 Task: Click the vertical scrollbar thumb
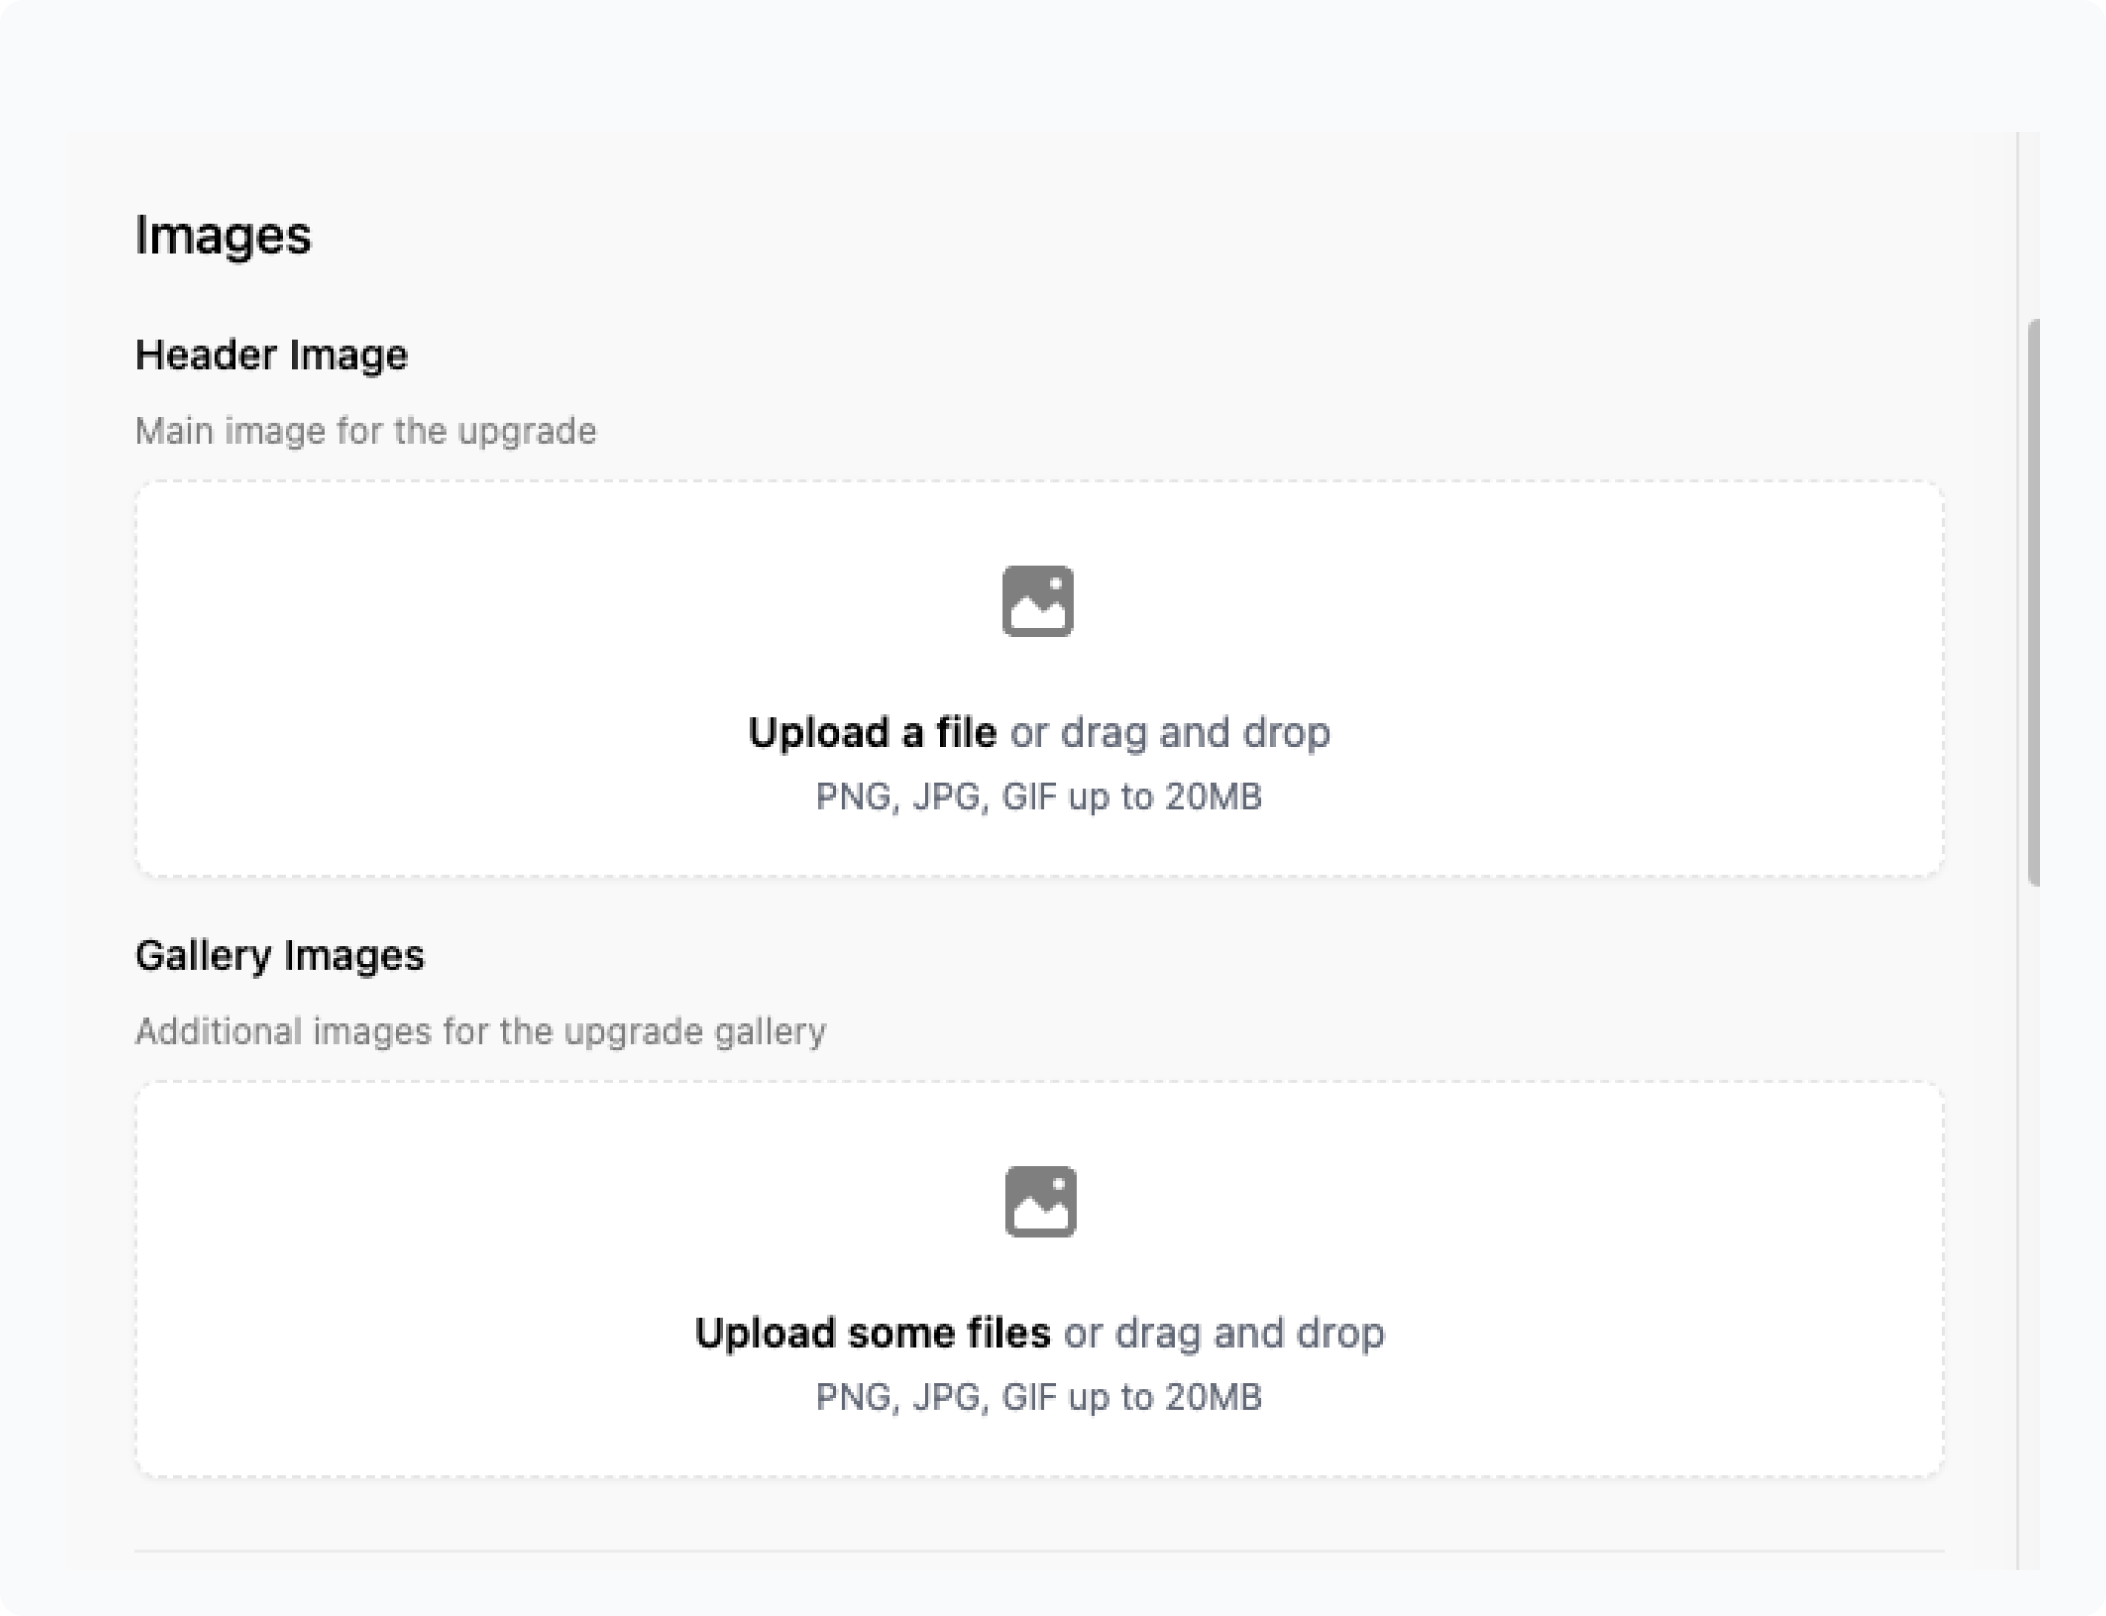(2033, 602)
